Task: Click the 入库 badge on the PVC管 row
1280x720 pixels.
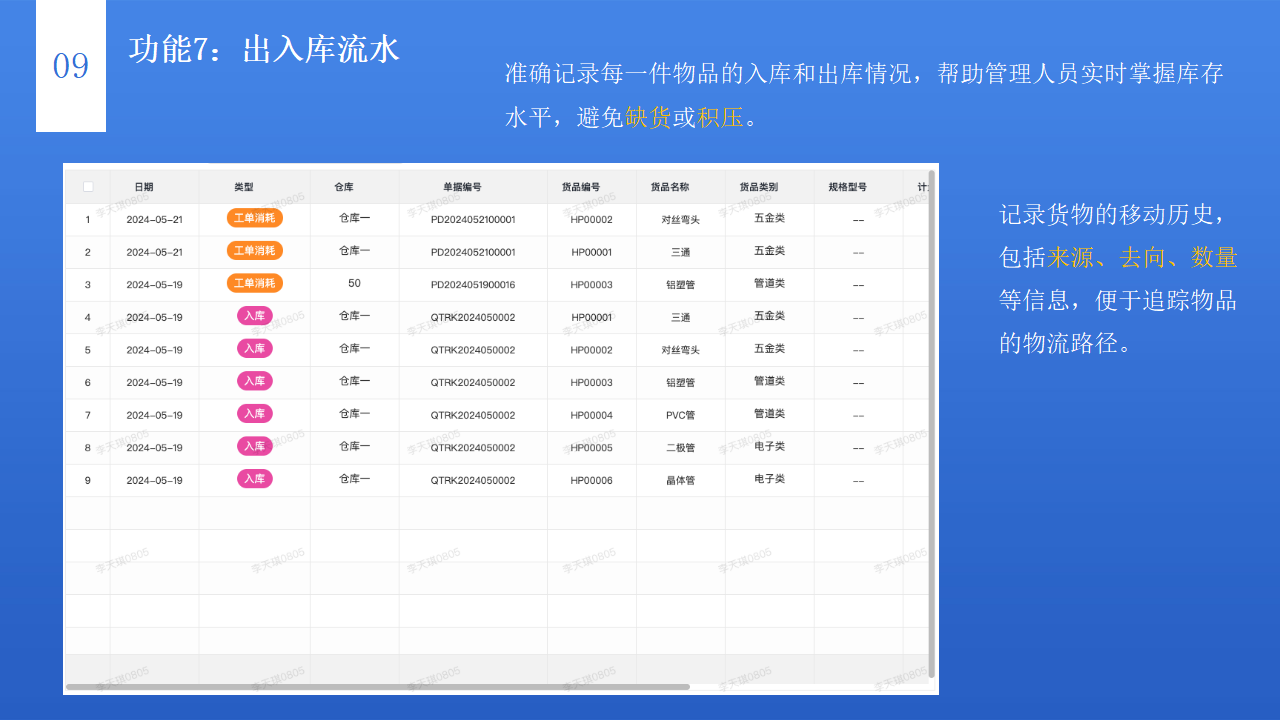Action: tap(254, 413)
